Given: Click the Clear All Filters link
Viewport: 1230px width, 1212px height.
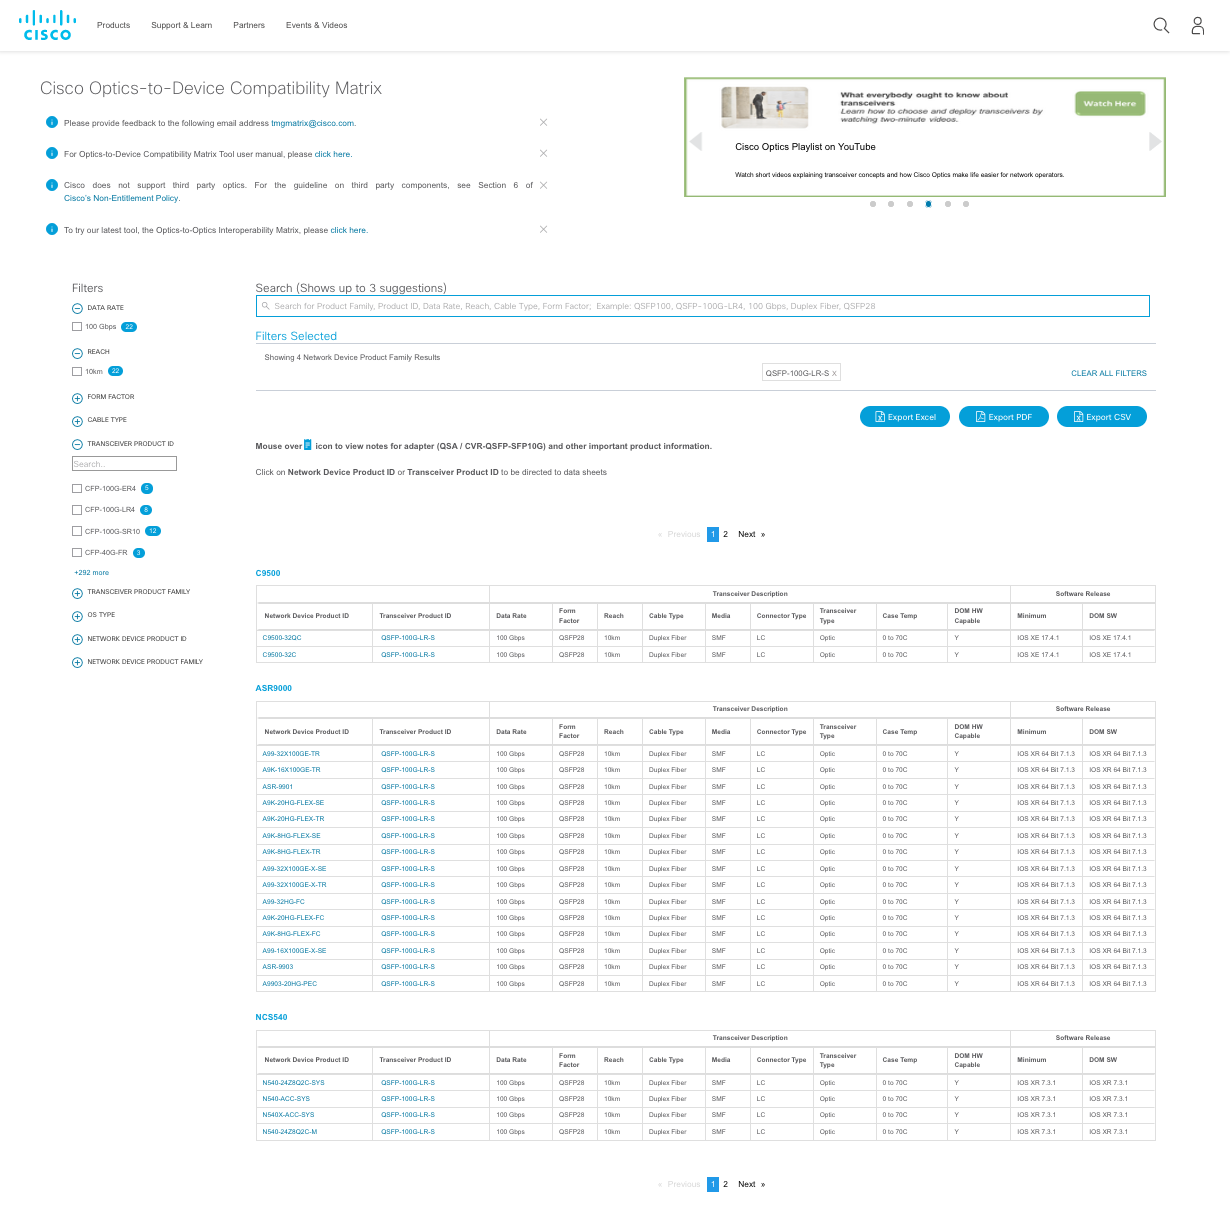Looking at the screenshot, I should pyautogui.click(x=1108, y=373).
